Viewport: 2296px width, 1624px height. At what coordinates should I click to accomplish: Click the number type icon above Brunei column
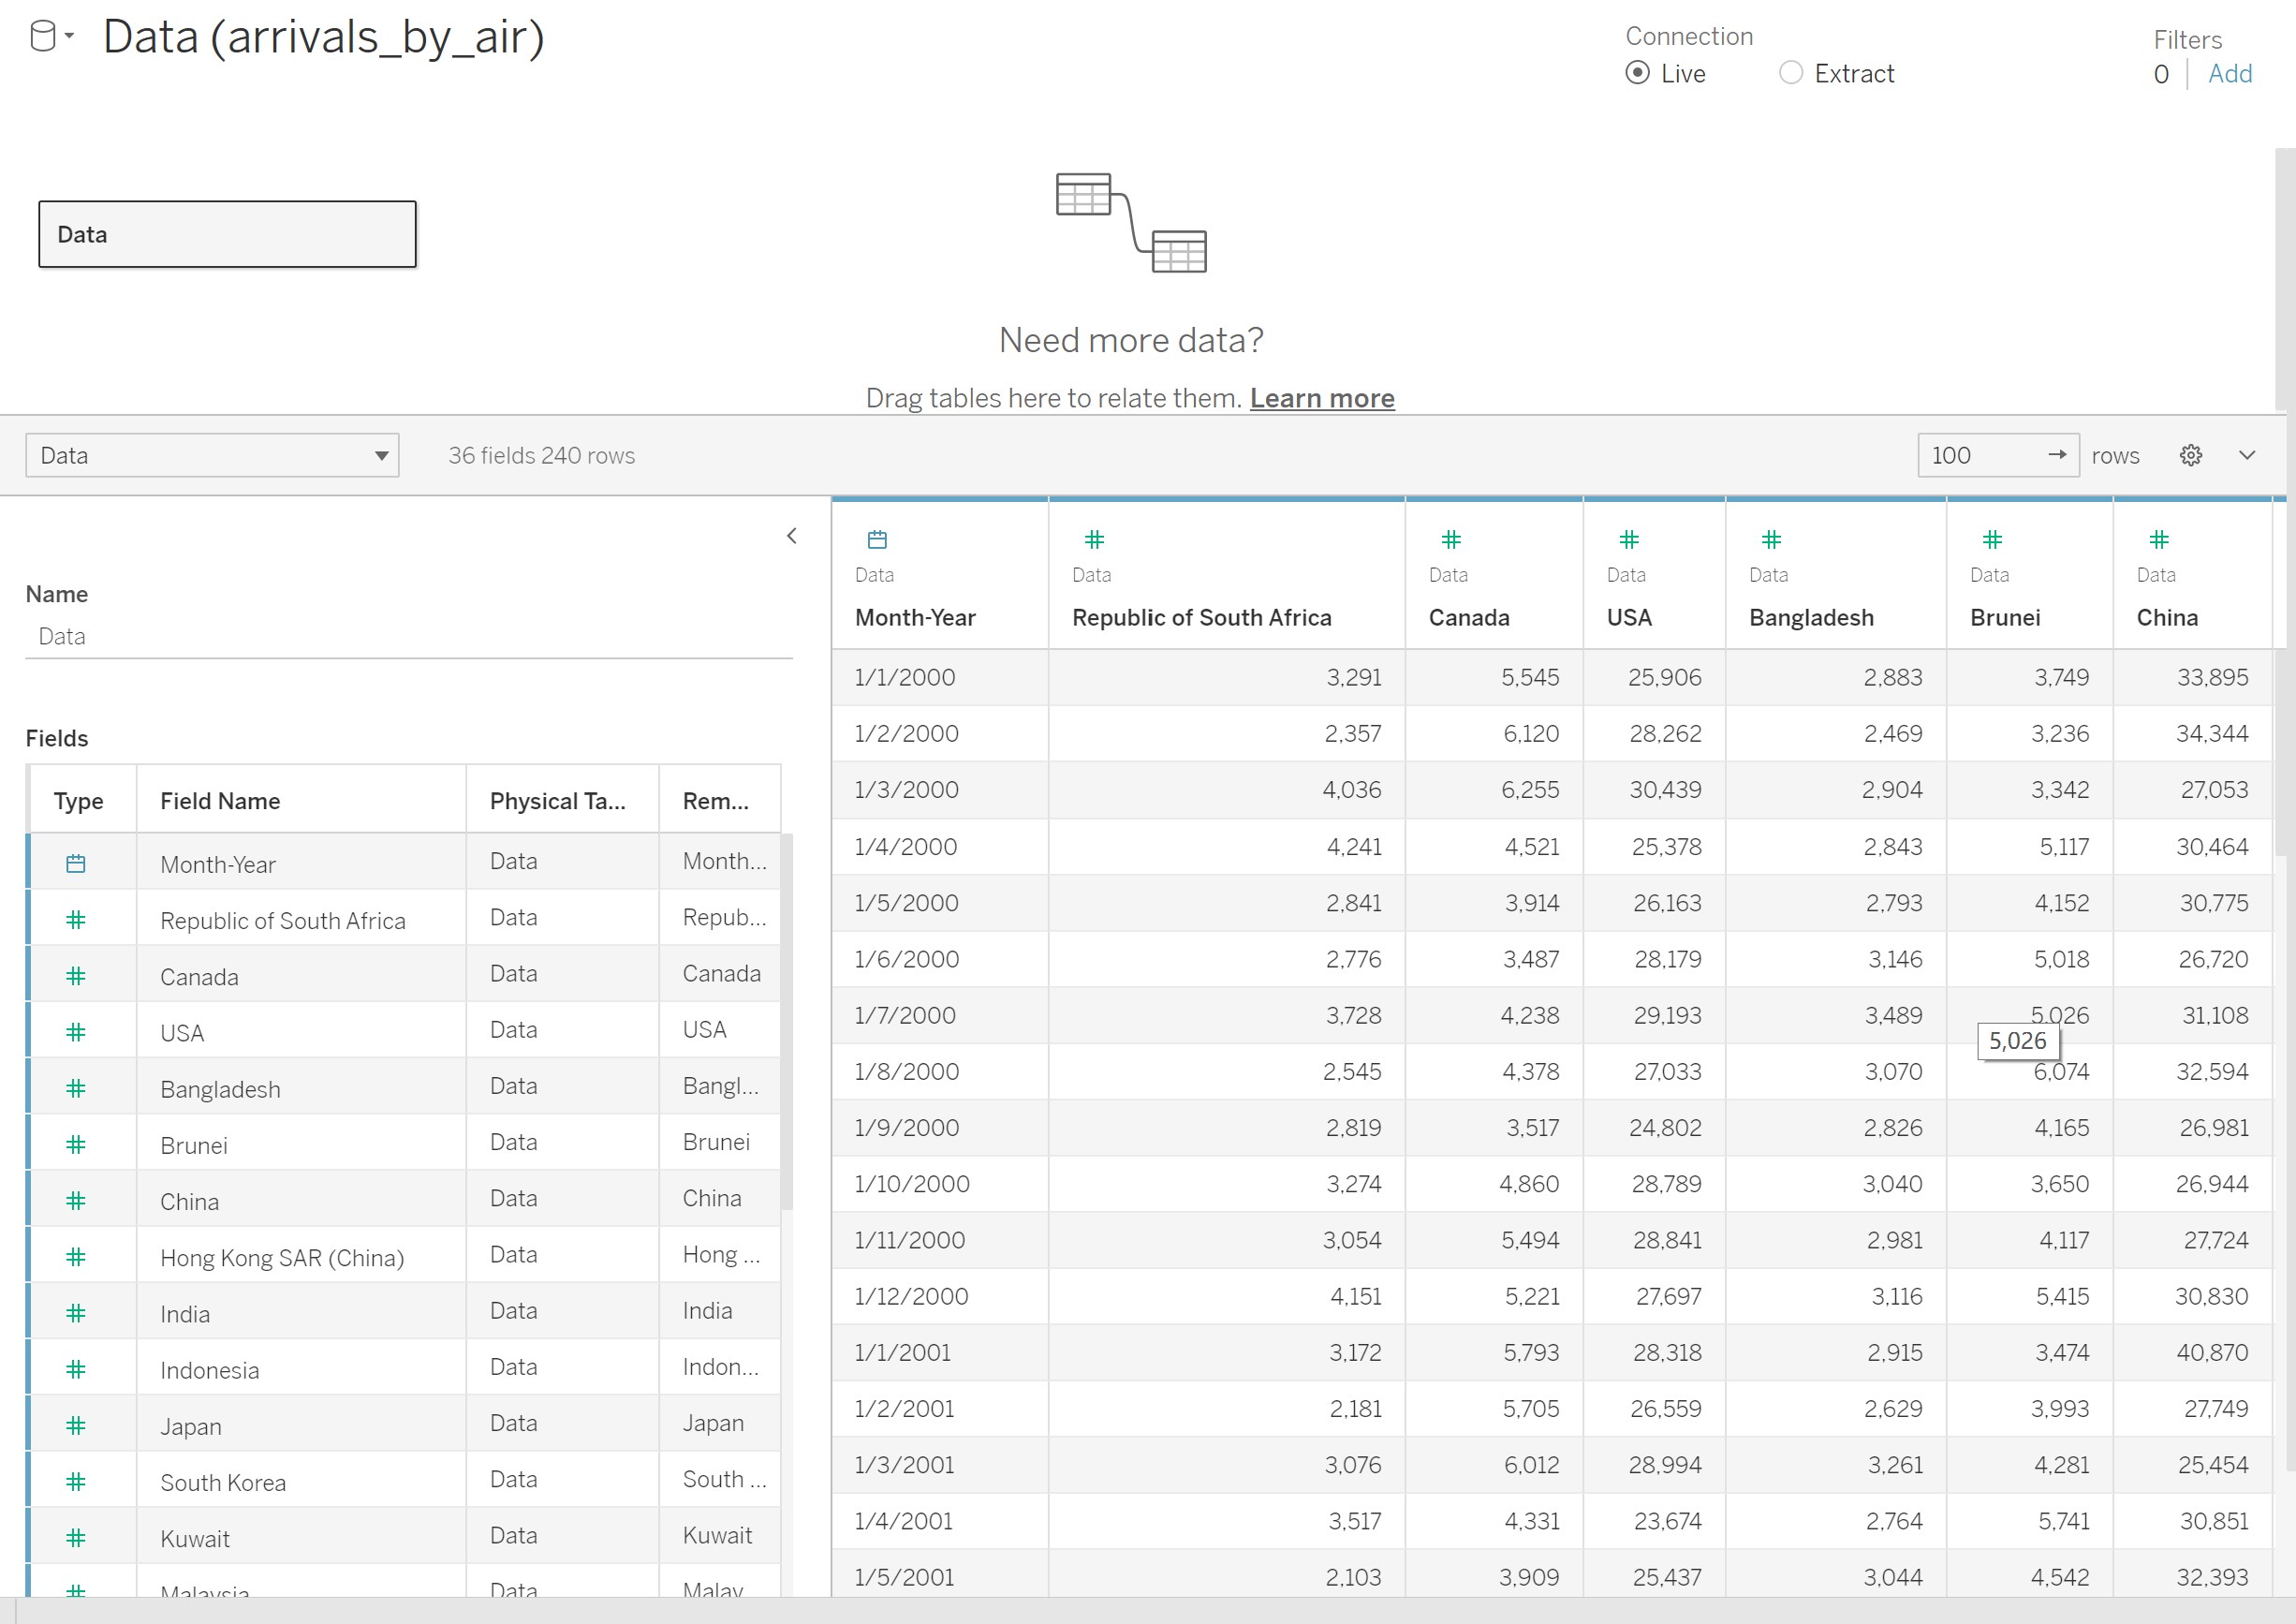[1992, 540]
